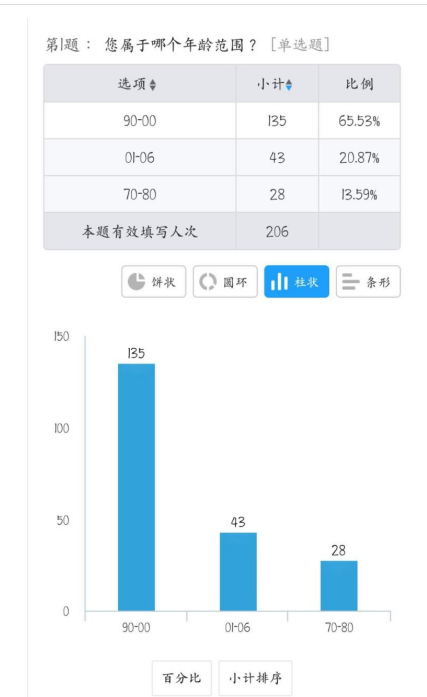Toggle 小计排序 button
This screenshot has height=697, width=427.
pyautogui.click(x=255, y=678)
